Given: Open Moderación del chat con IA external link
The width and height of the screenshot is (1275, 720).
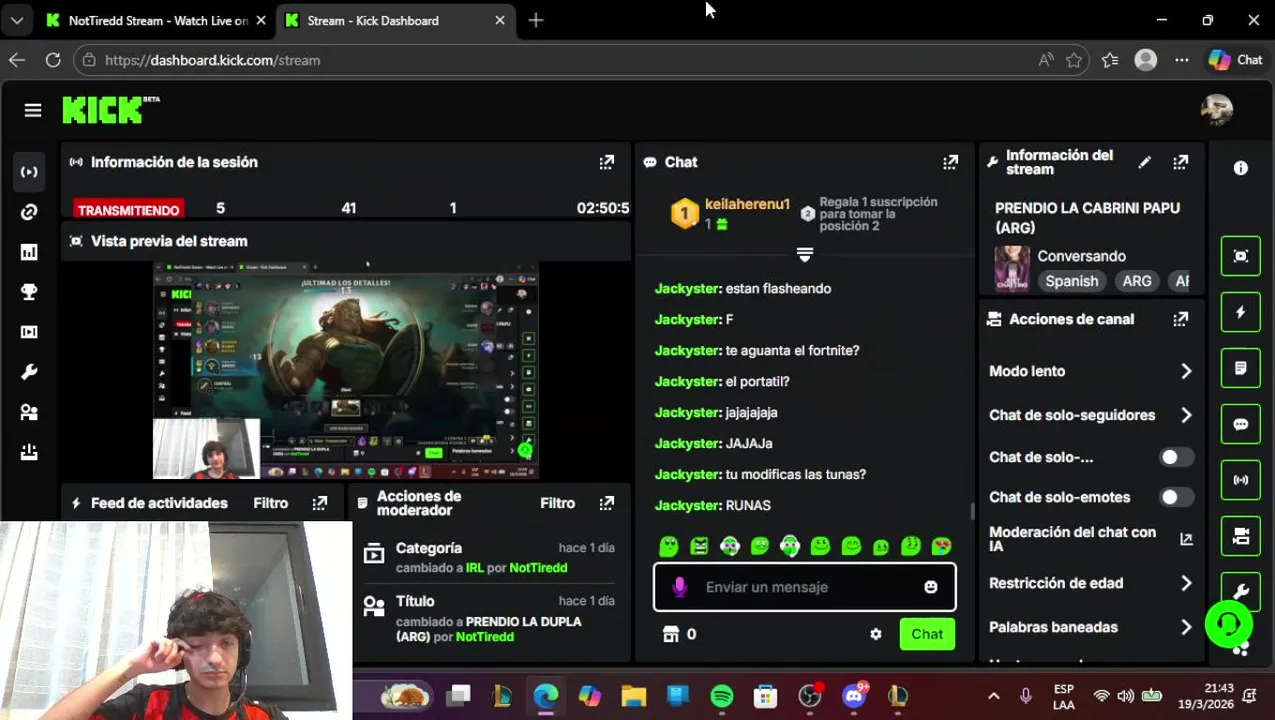Looking at the screenshot, I should click(x=1186, y=539).
